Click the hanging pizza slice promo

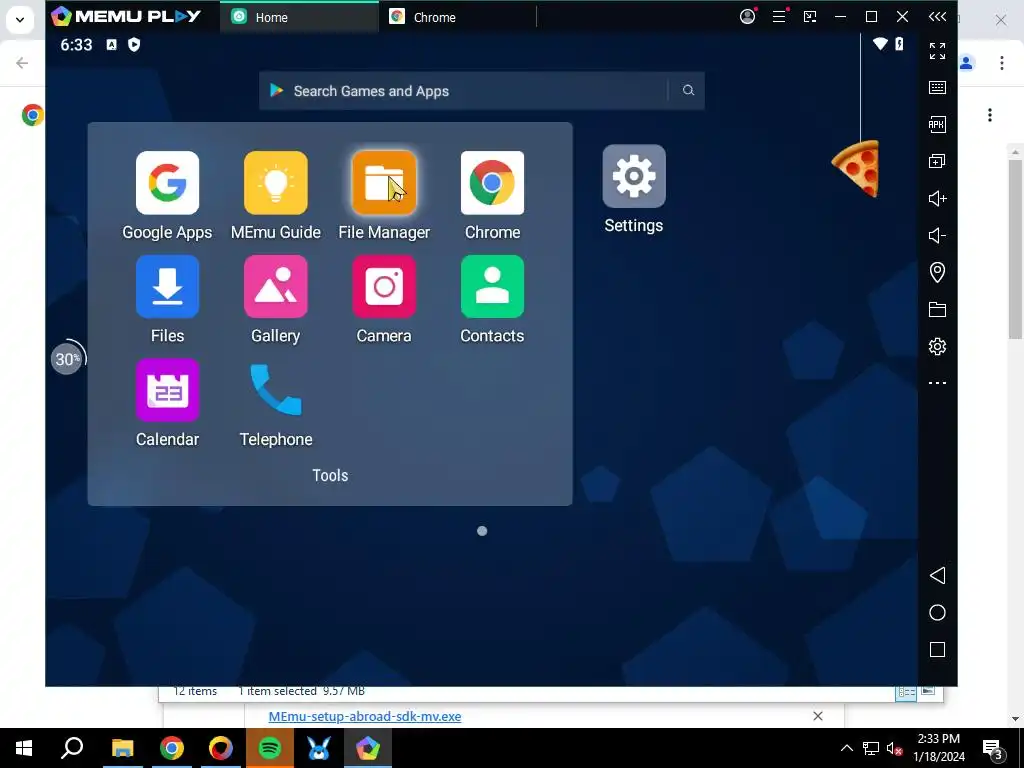(856, 168)
